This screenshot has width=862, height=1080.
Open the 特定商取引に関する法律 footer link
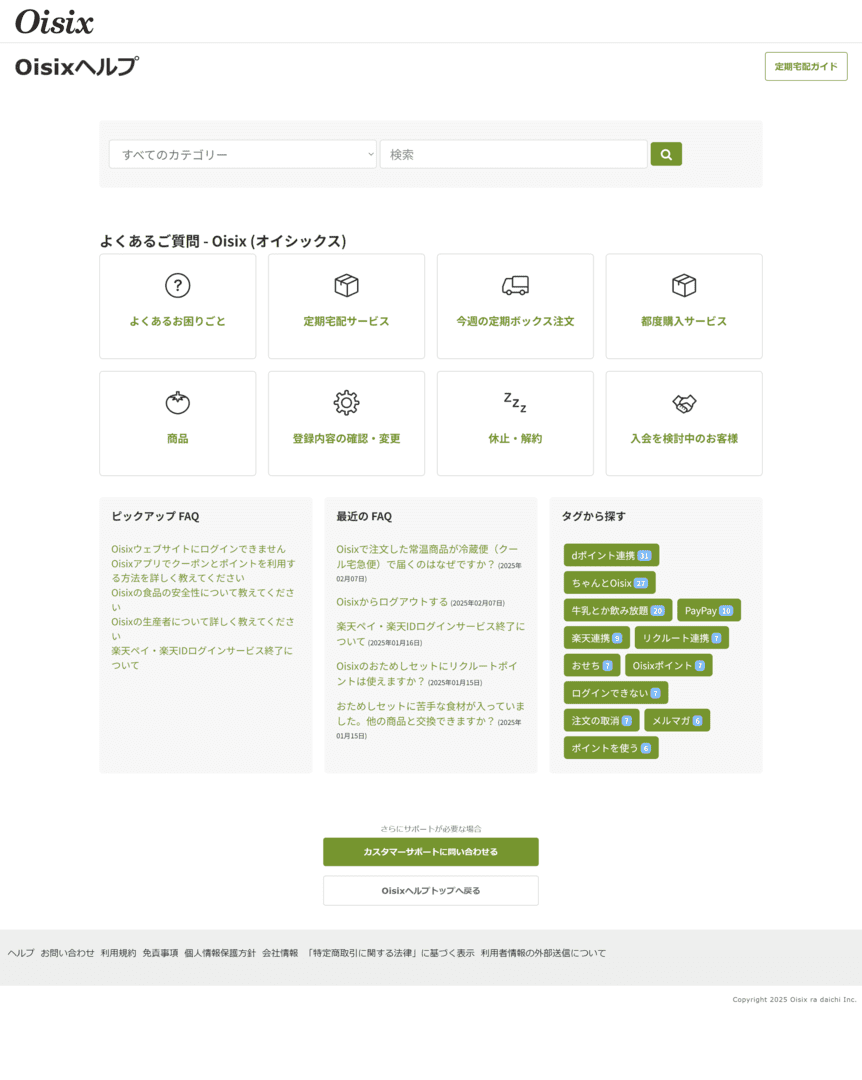[390, 953]
